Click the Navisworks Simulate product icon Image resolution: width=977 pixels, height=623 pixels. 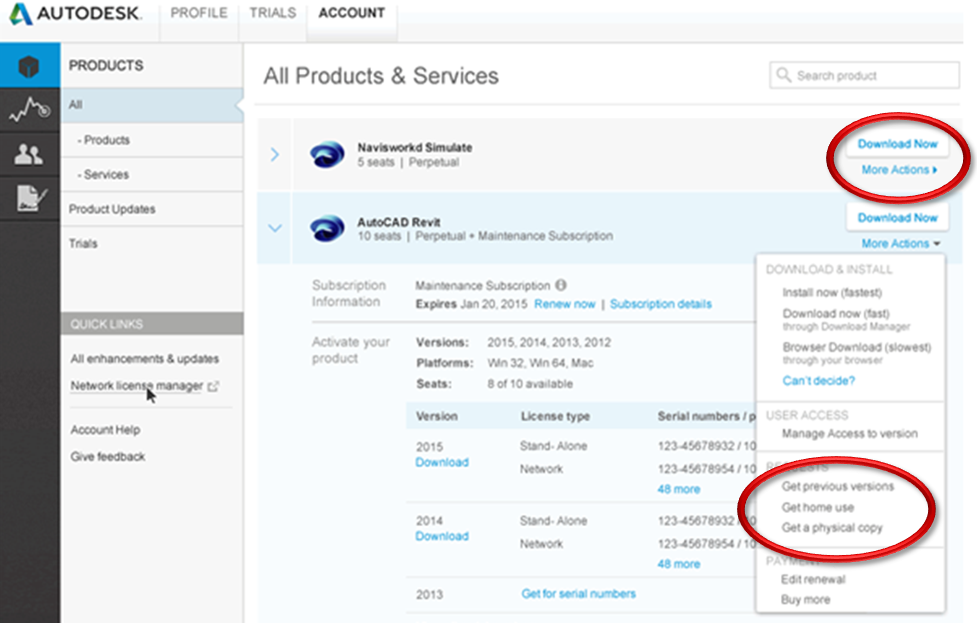[x=327, y=155]
